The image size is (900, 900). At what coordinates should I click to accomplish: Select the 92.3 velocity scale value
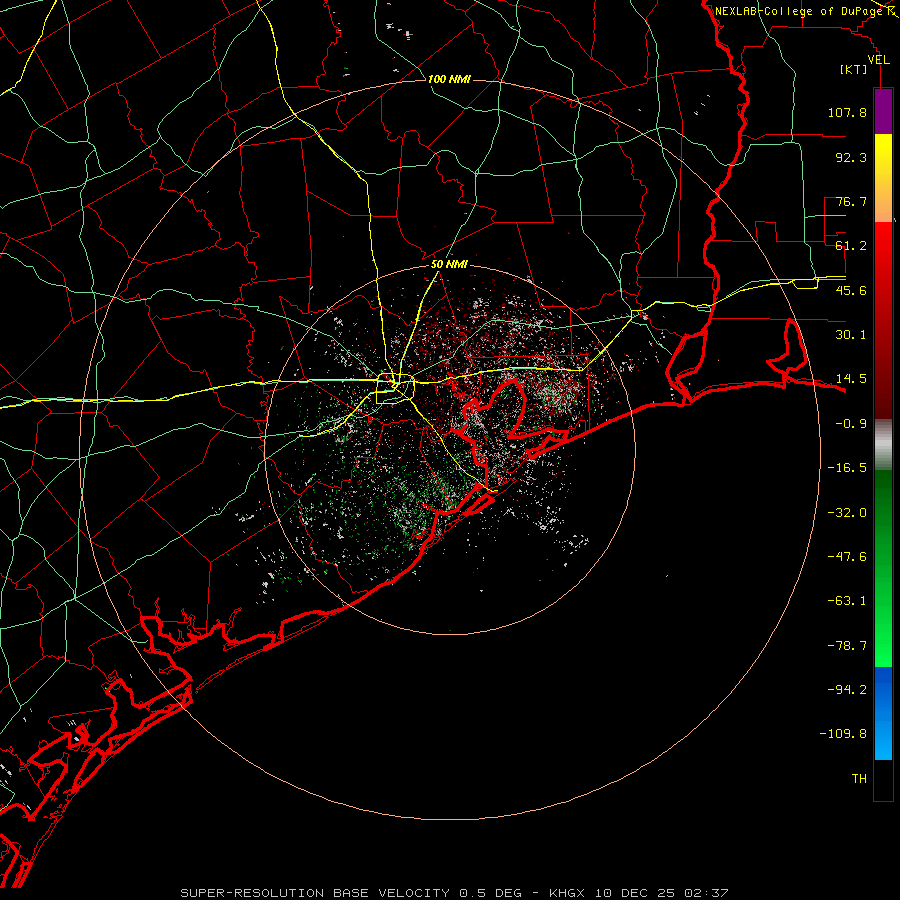point(851,157)
